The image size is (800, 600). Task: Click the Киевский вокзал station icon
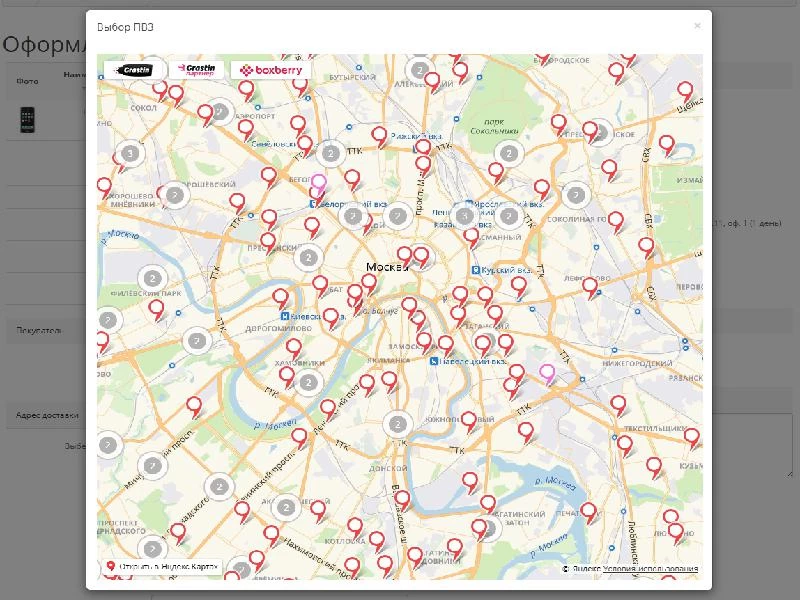(285, 316)
